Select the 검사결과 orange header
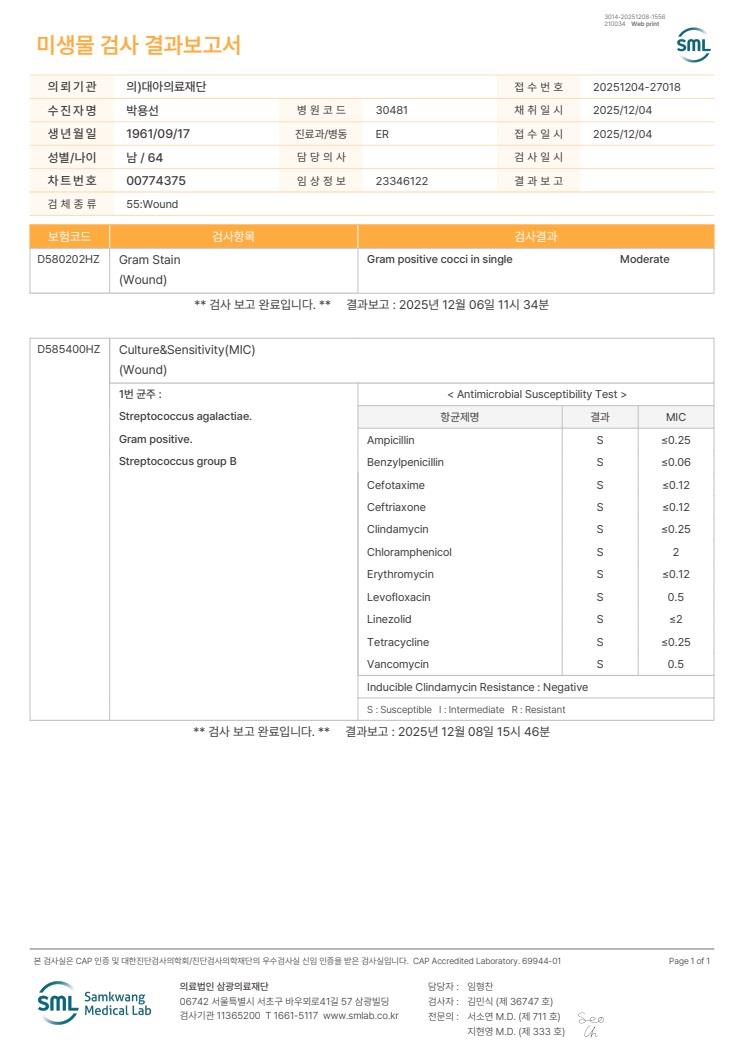 coord(535,236)
